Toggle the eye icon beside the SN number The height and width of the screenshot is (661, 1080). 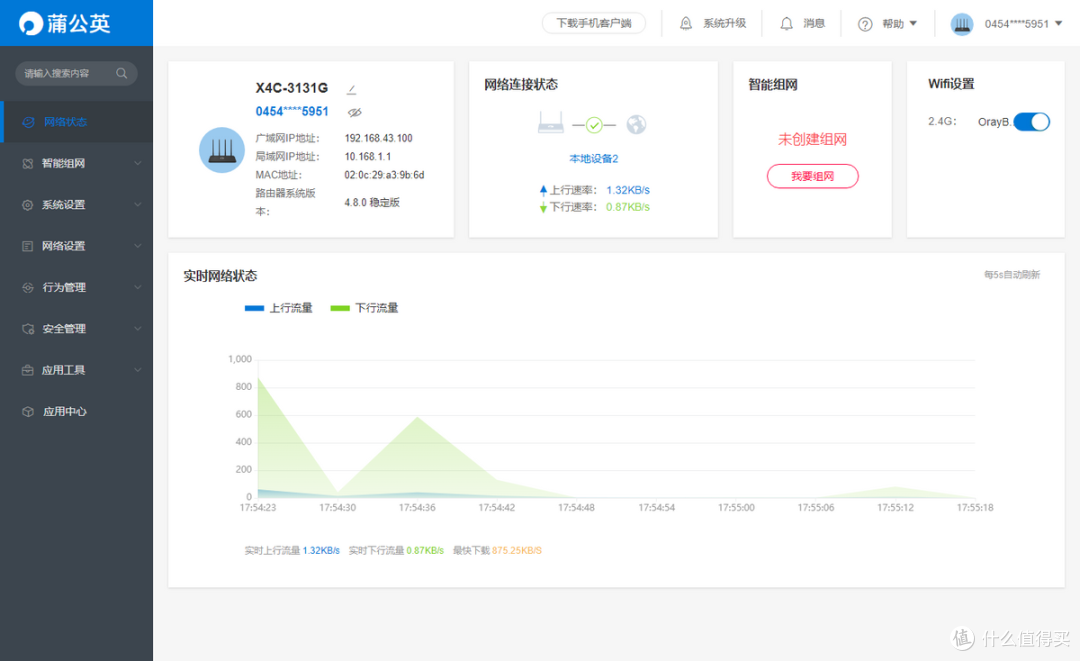355,112
